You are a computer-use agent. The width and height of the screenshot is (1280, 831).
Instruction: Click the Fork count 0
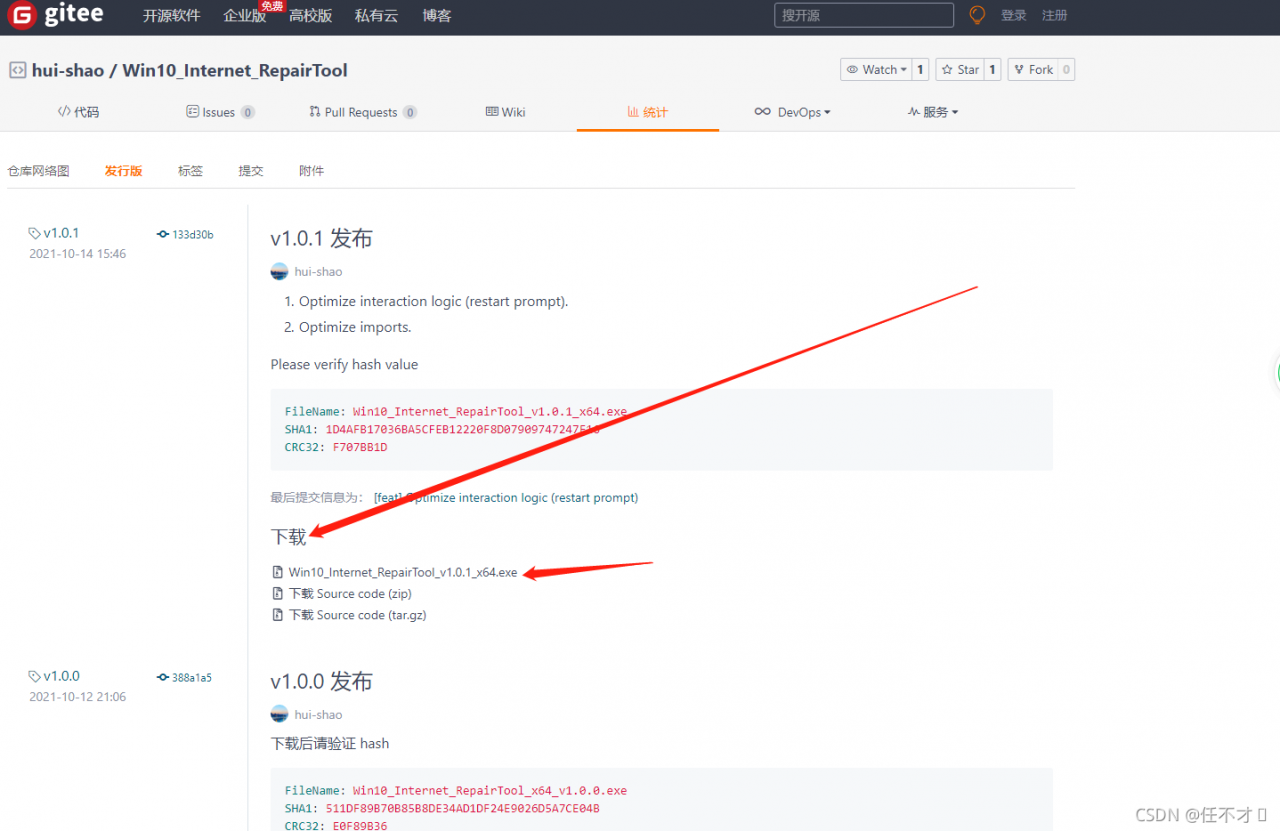tap(1066, 70)
